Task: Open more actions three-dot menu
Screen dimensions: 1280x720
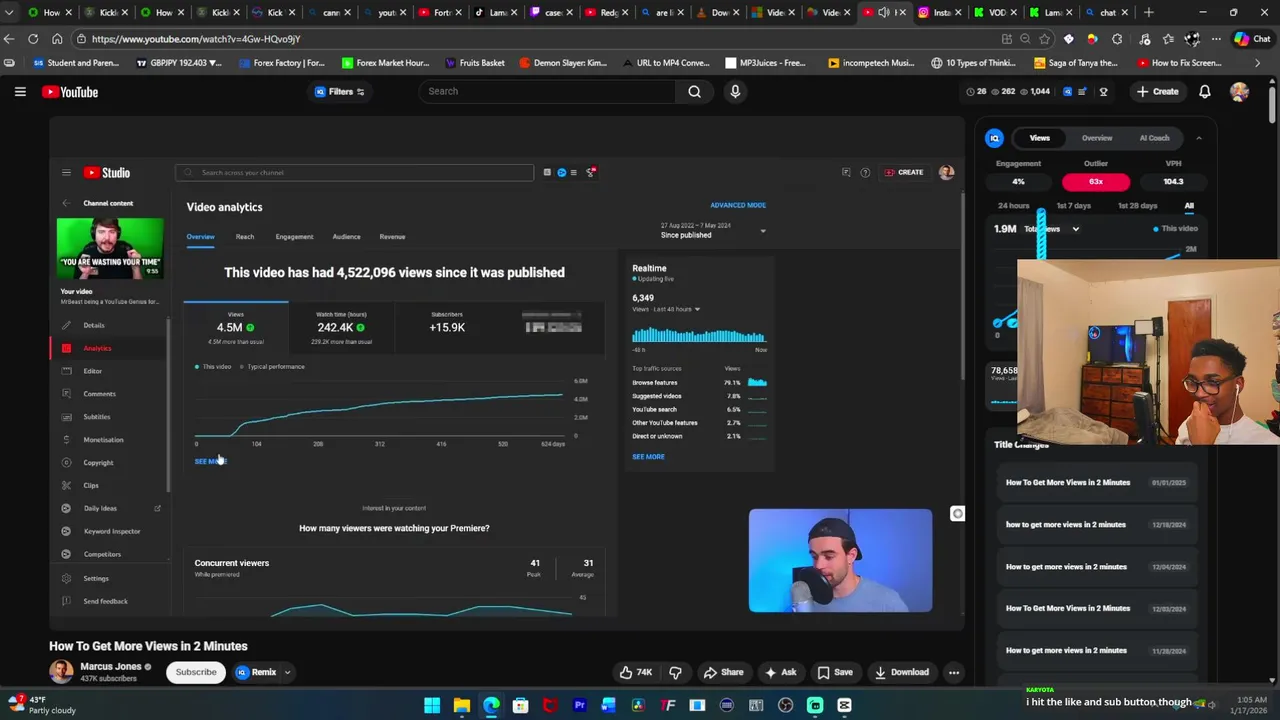Action: pyautogui.click(x=954, y=672)
